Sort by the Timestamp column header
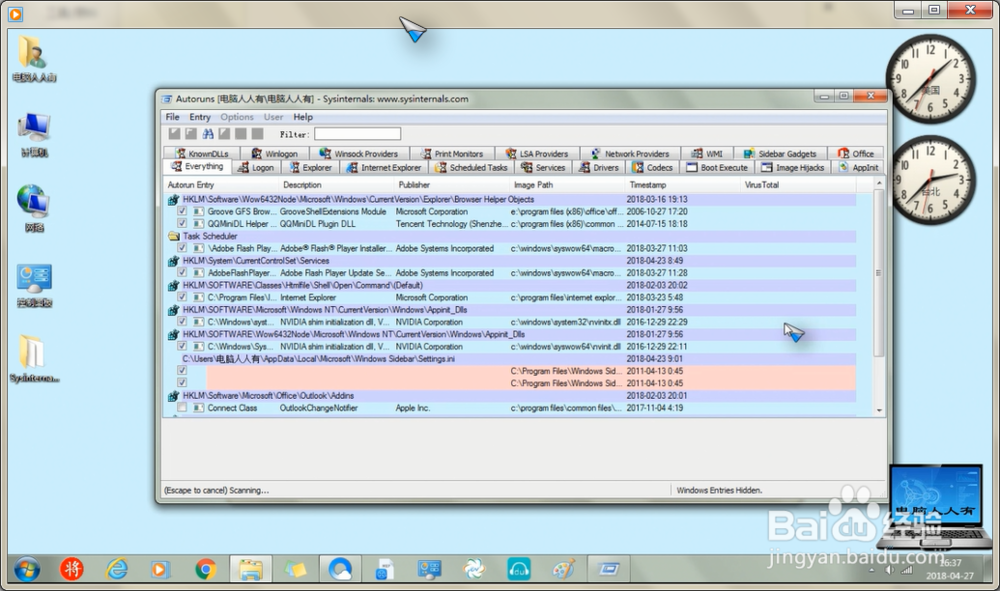The image size is (1000, 591). [x=682, y=185]
